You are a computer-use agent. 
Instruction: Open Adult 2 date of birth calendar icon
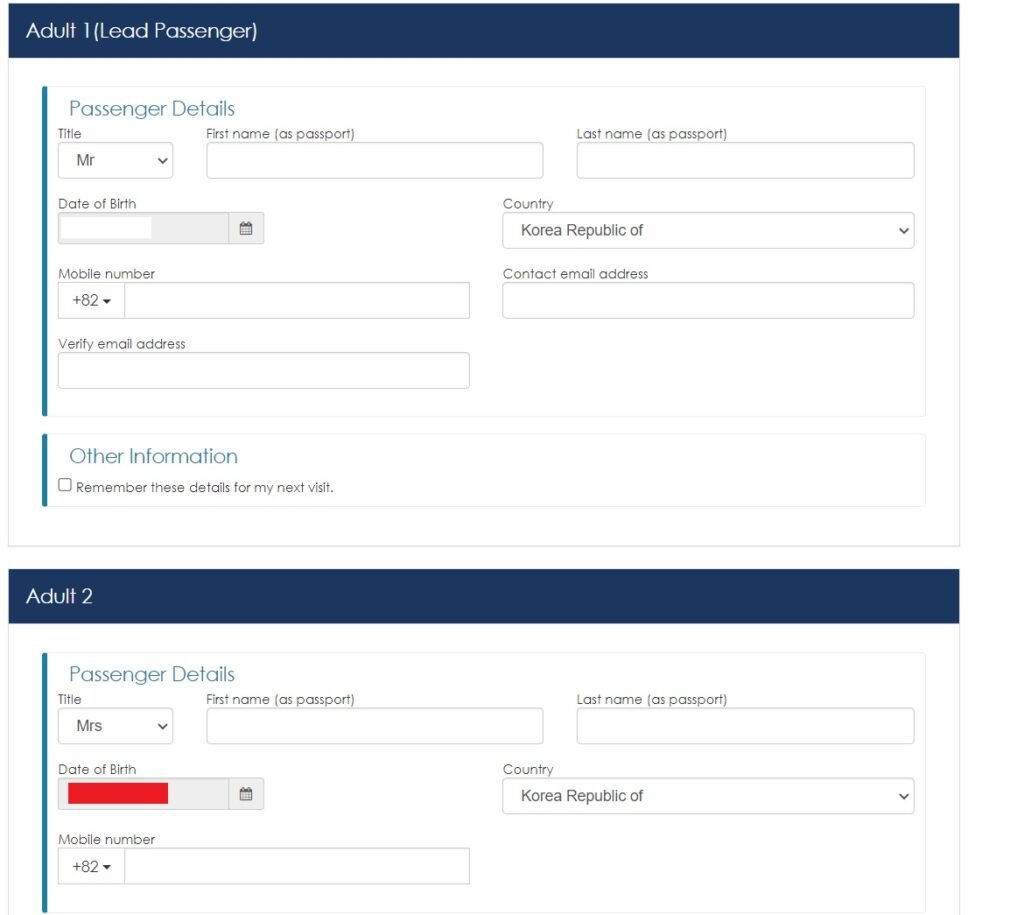pyautogui.click(x=246, y=794)
